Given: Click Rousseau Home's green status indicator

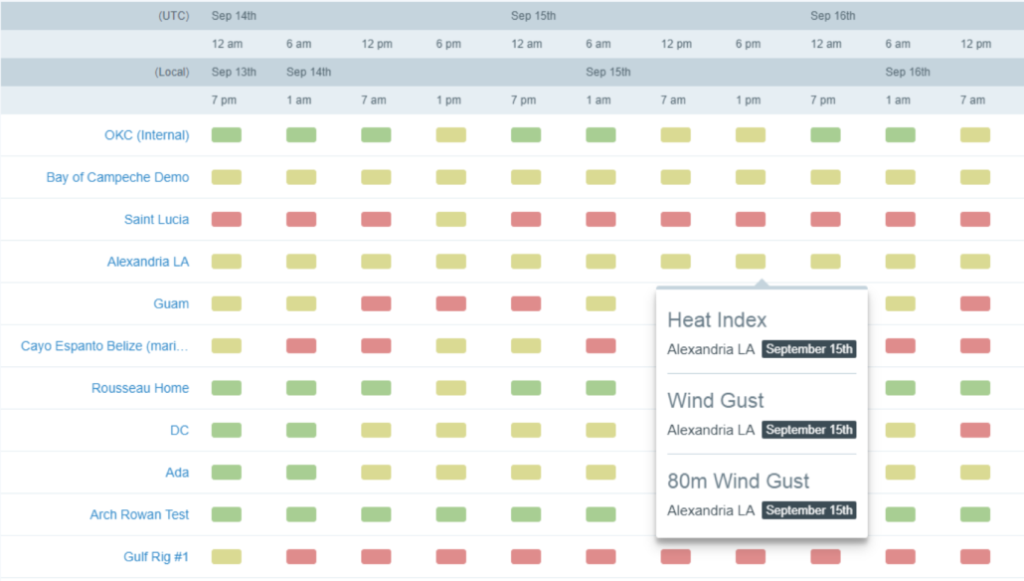Looking at the screenshot, I should [x=226, y=388].
